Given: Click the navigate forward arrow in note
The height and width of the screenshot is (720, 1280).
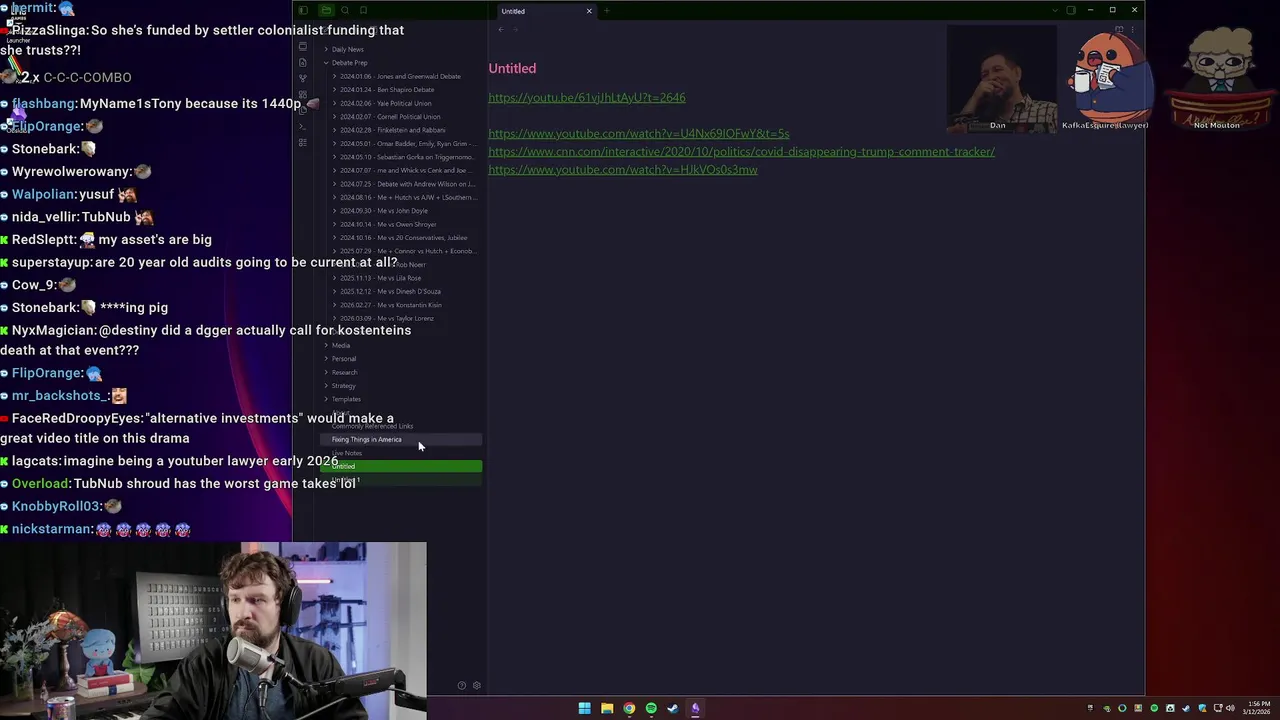Looking at the screenshot, I should [516, 30].
